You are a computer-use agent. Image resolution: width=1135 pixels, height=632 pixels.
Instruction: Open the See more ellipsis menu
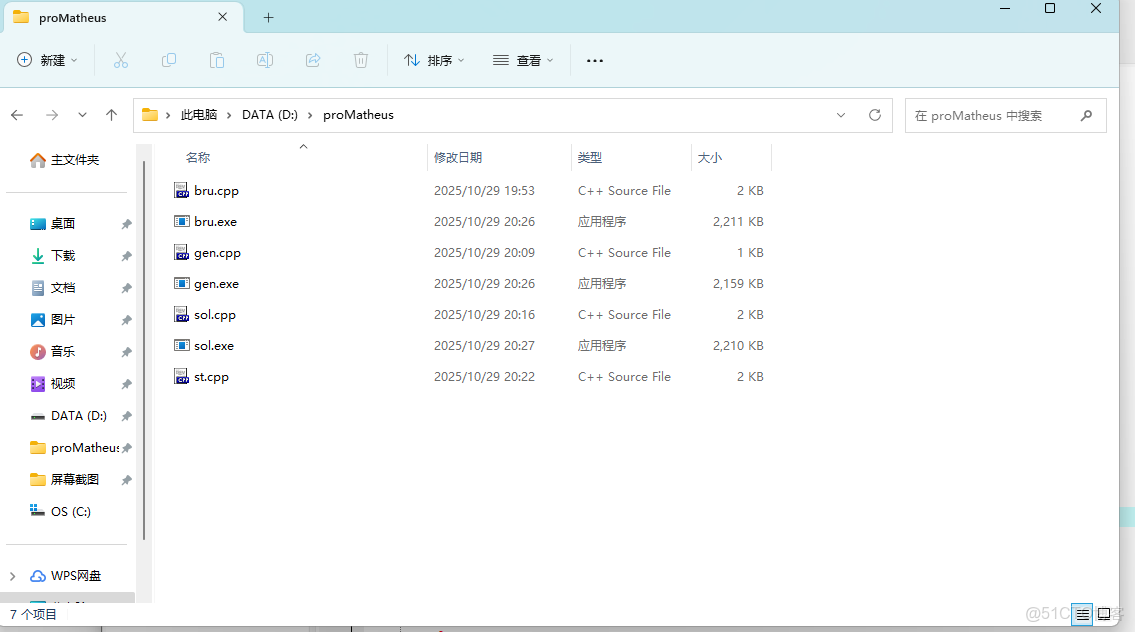tap(594, 60)
